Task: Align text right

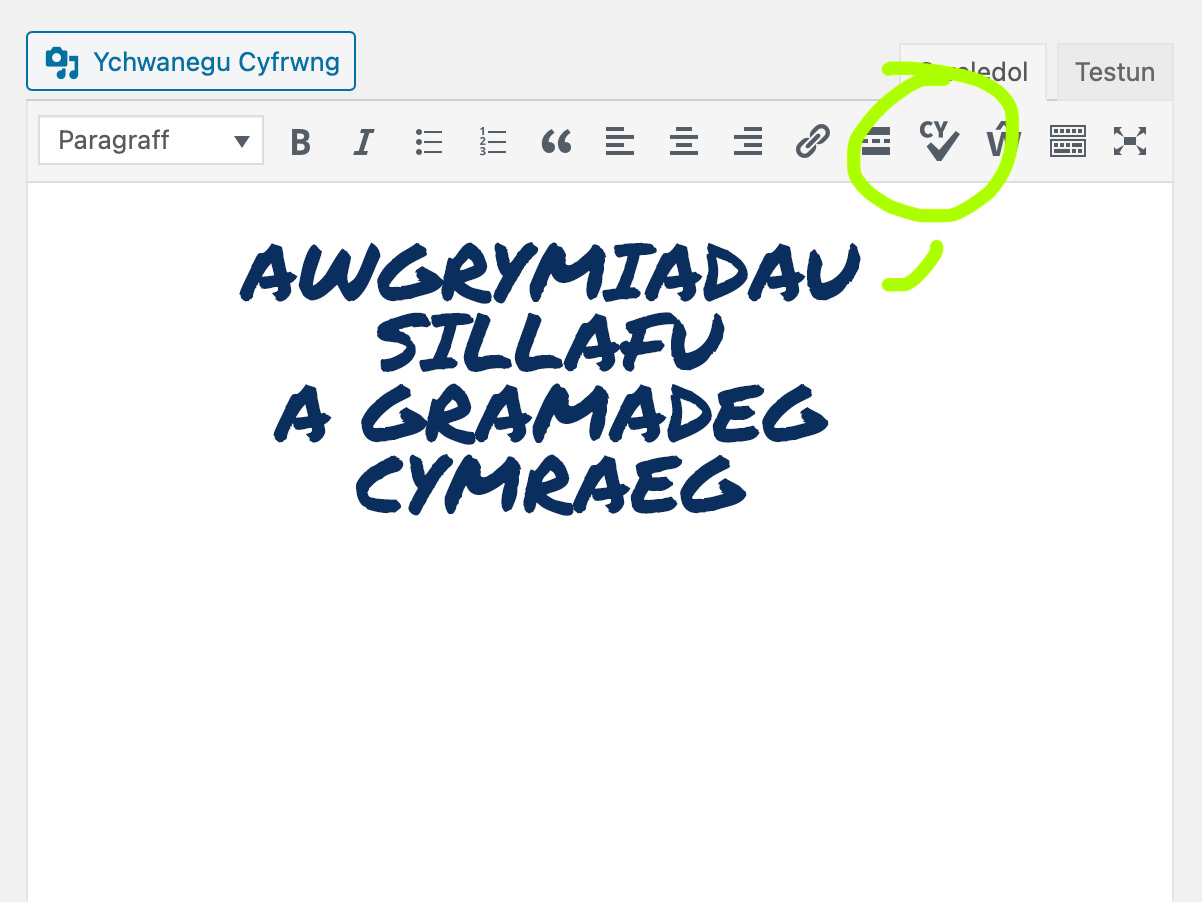Action: [748, 142]
